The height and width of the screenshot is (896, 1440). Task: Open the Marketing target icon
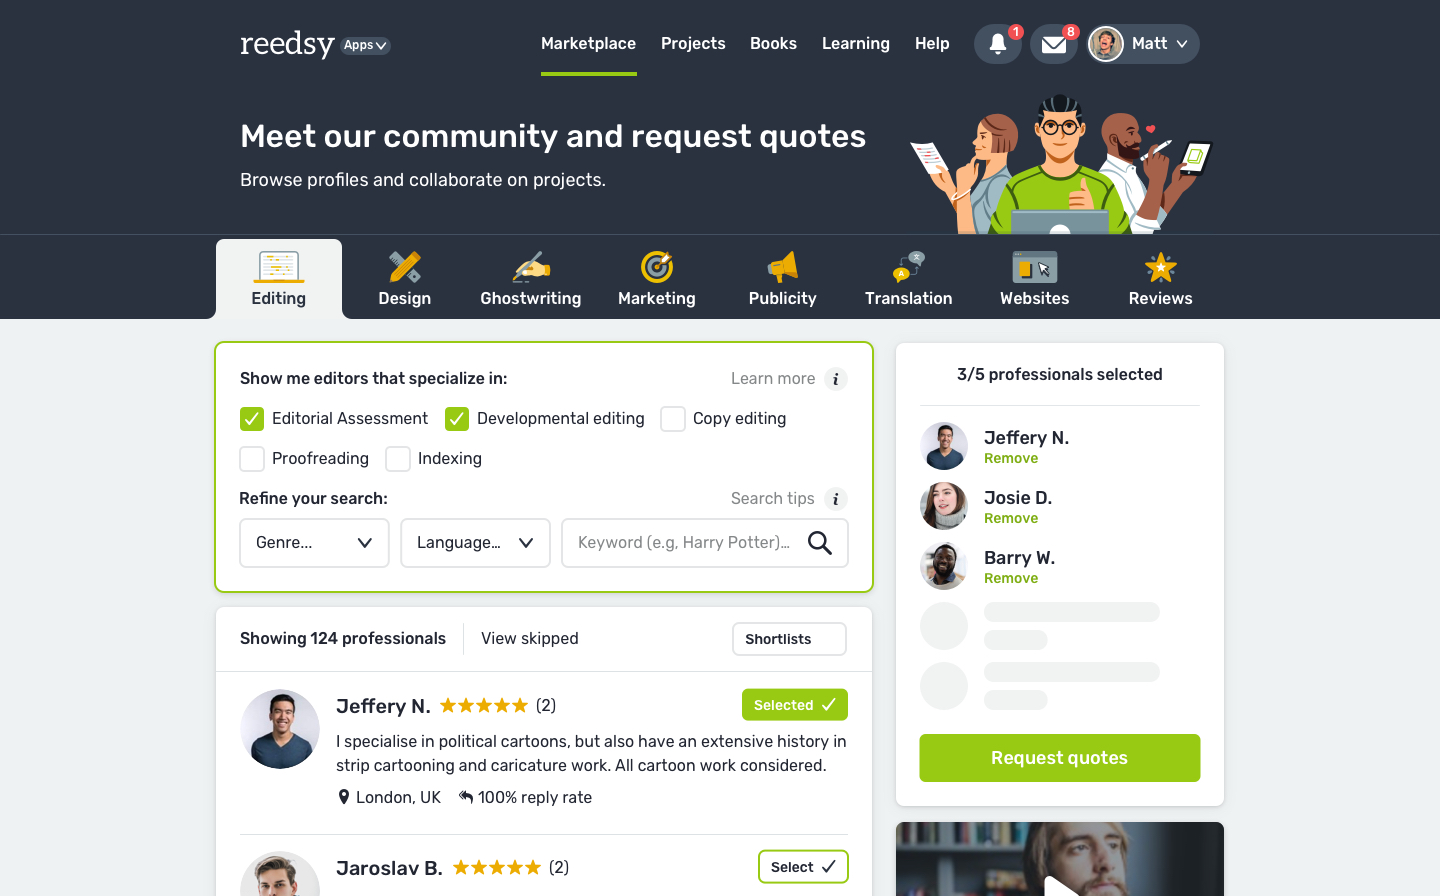tap(657, 267)
